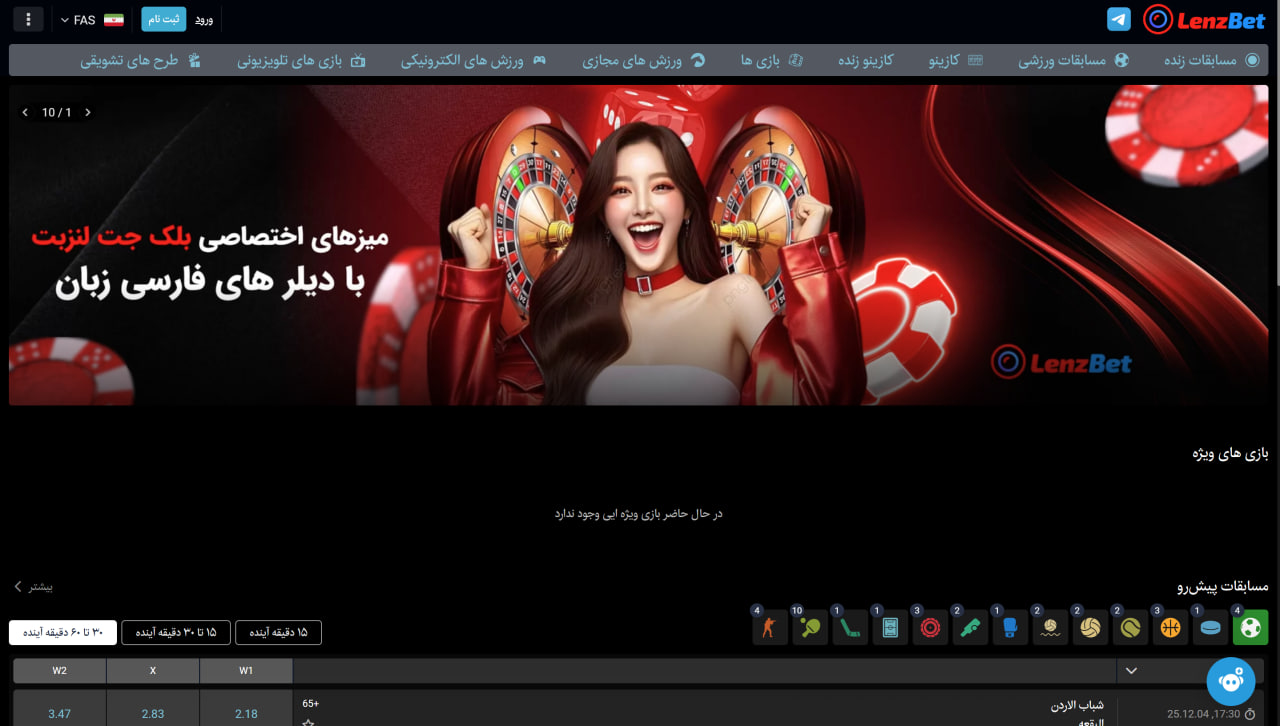Viewport: 1280px width, 726px height.
Task: Select the ice hockey puck icon
Action: coord(1210,628)
